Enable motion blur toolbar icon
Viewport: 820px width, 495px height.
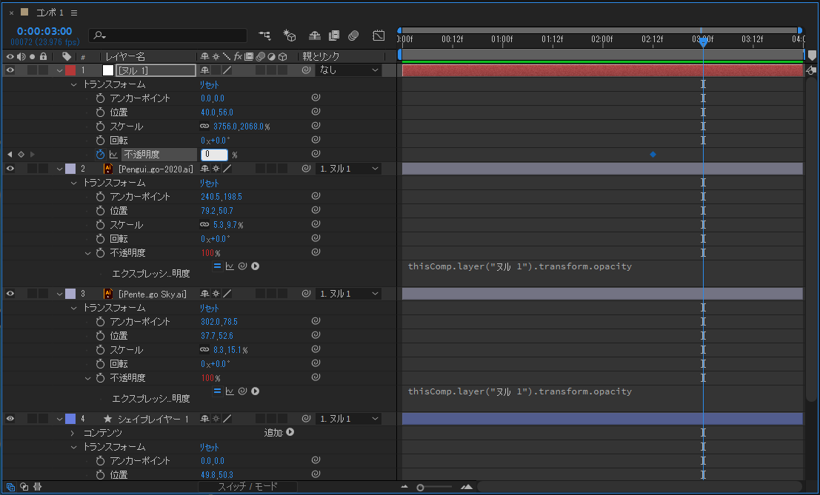click(354, 36)
